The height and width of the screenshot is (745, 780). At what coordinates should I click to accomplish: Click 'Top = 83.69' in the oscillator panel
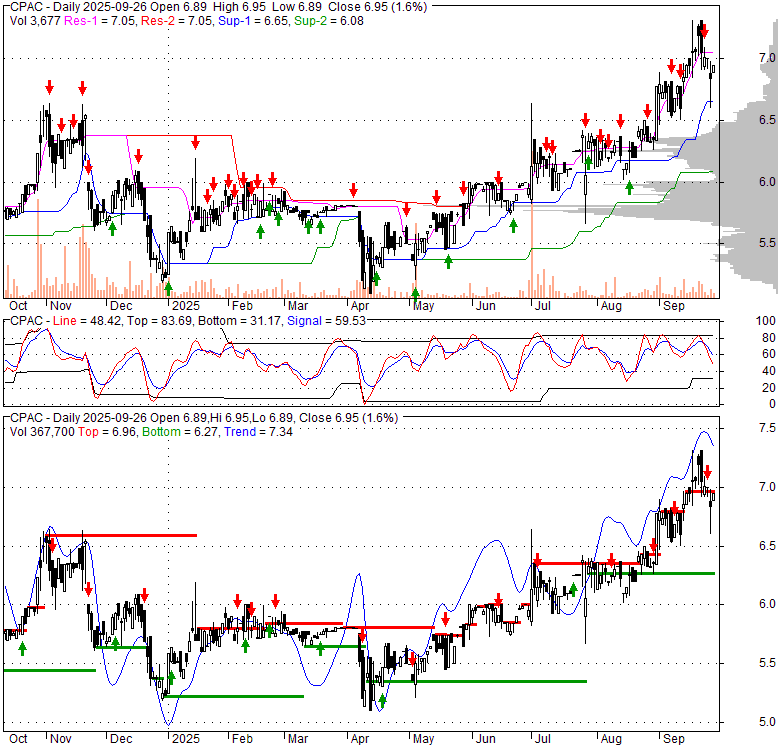click(x=159, y=321)
